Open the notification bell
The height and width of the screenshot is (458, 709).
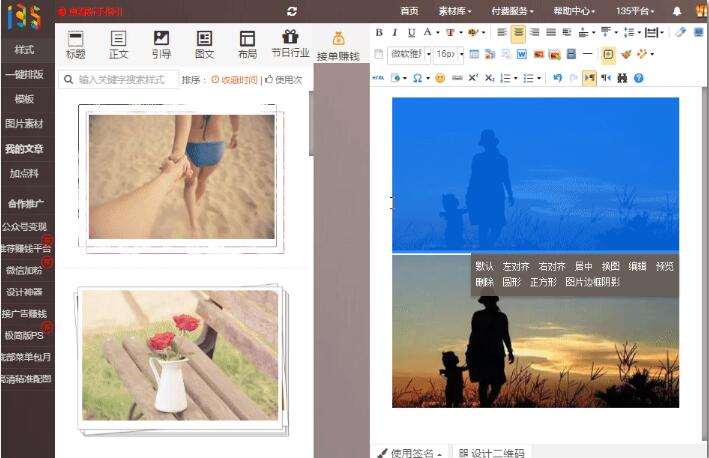tap(677, 11)
